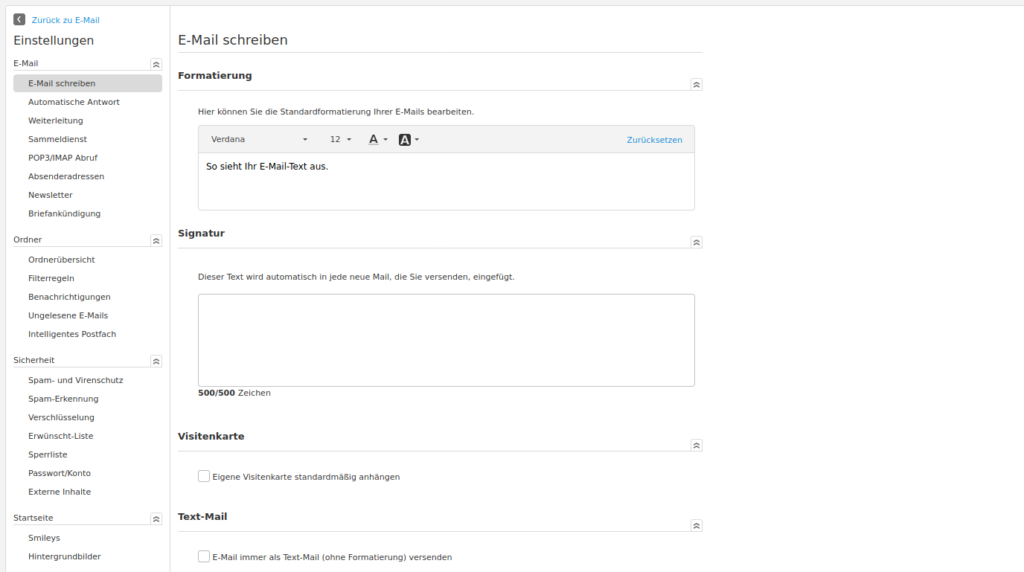1024x572 pixels.
Task: Click inside the Signatur text box
Action: (x=446, y=340)
